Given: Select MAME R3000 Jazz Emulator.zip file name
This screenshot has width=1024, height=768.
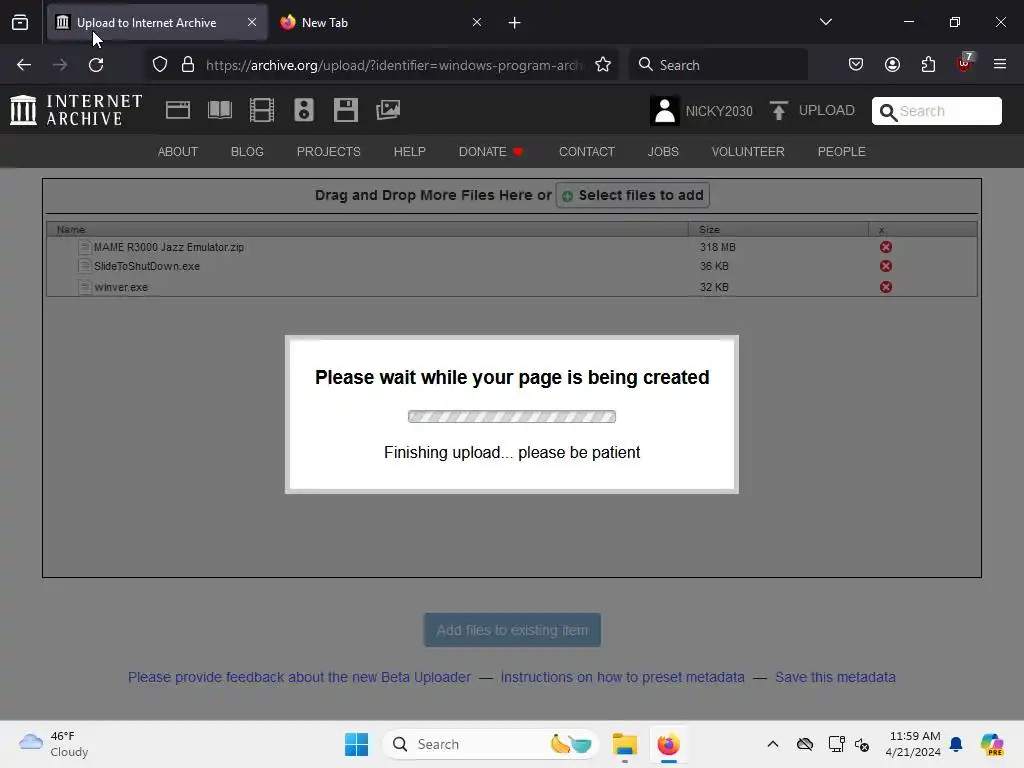Looking at the screenshot, I should click(x=168, y=248).
